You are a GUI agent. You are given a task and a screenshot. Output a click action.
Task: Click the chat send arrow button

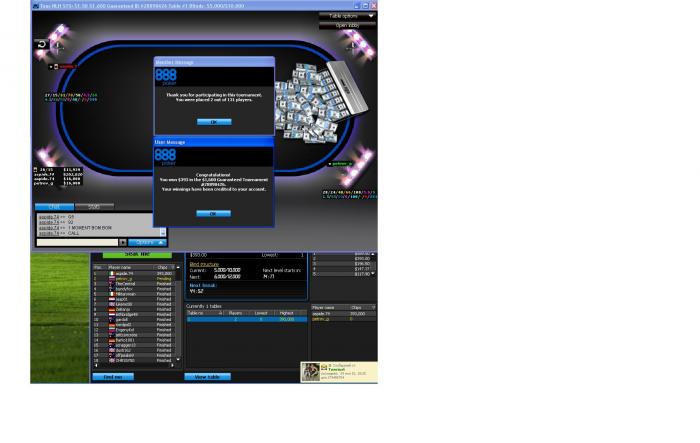click(x=123, y=242)
